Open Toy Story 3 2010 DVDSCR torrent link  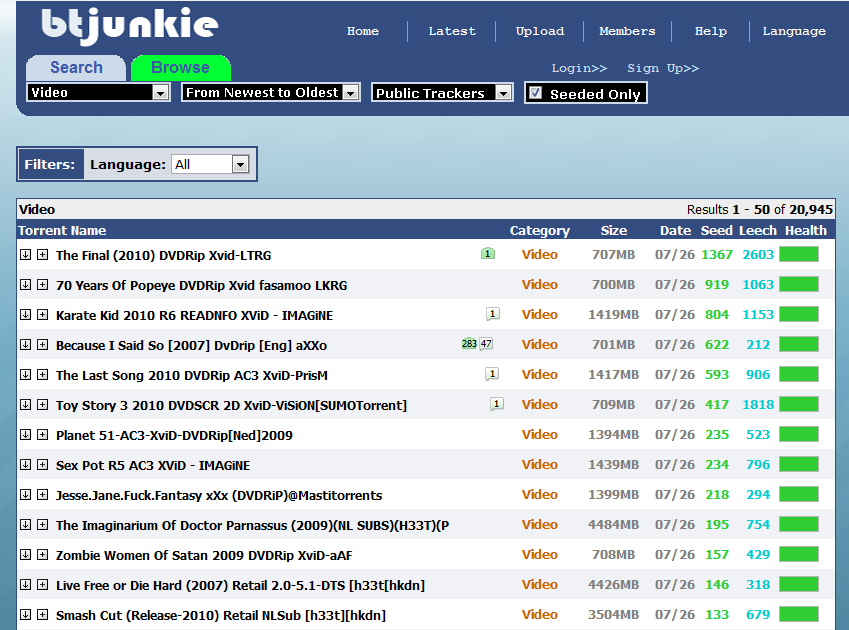coord(231,405)
